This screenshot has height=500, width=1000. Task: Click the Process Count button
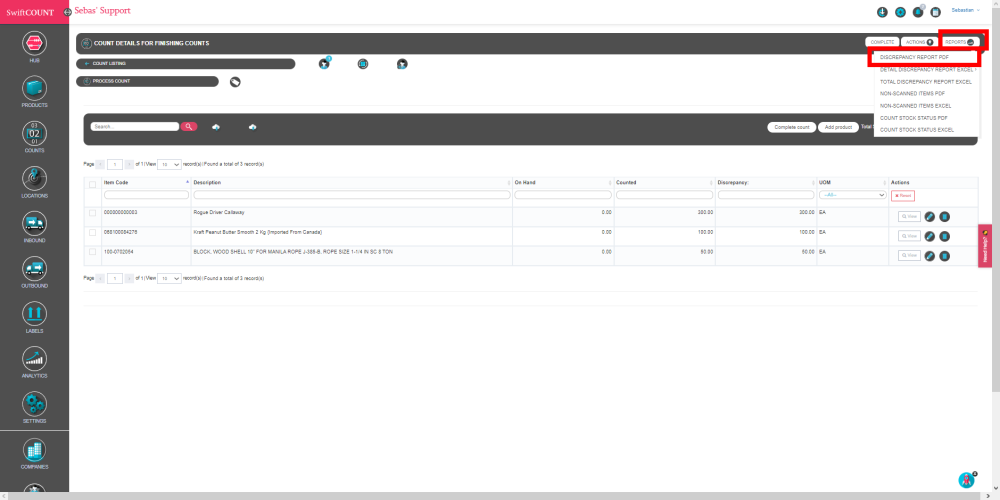point(147,82)
